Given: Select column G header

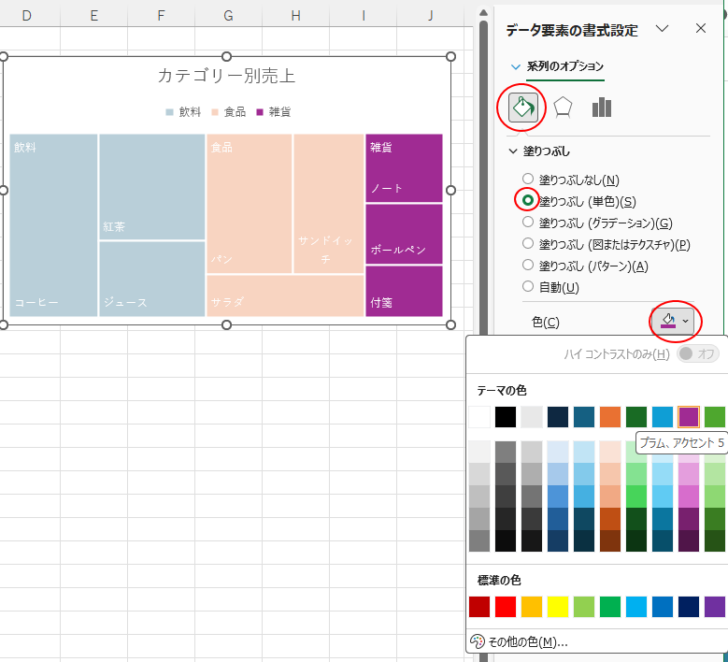Looking at the screenshot, I should click(228, 15).
